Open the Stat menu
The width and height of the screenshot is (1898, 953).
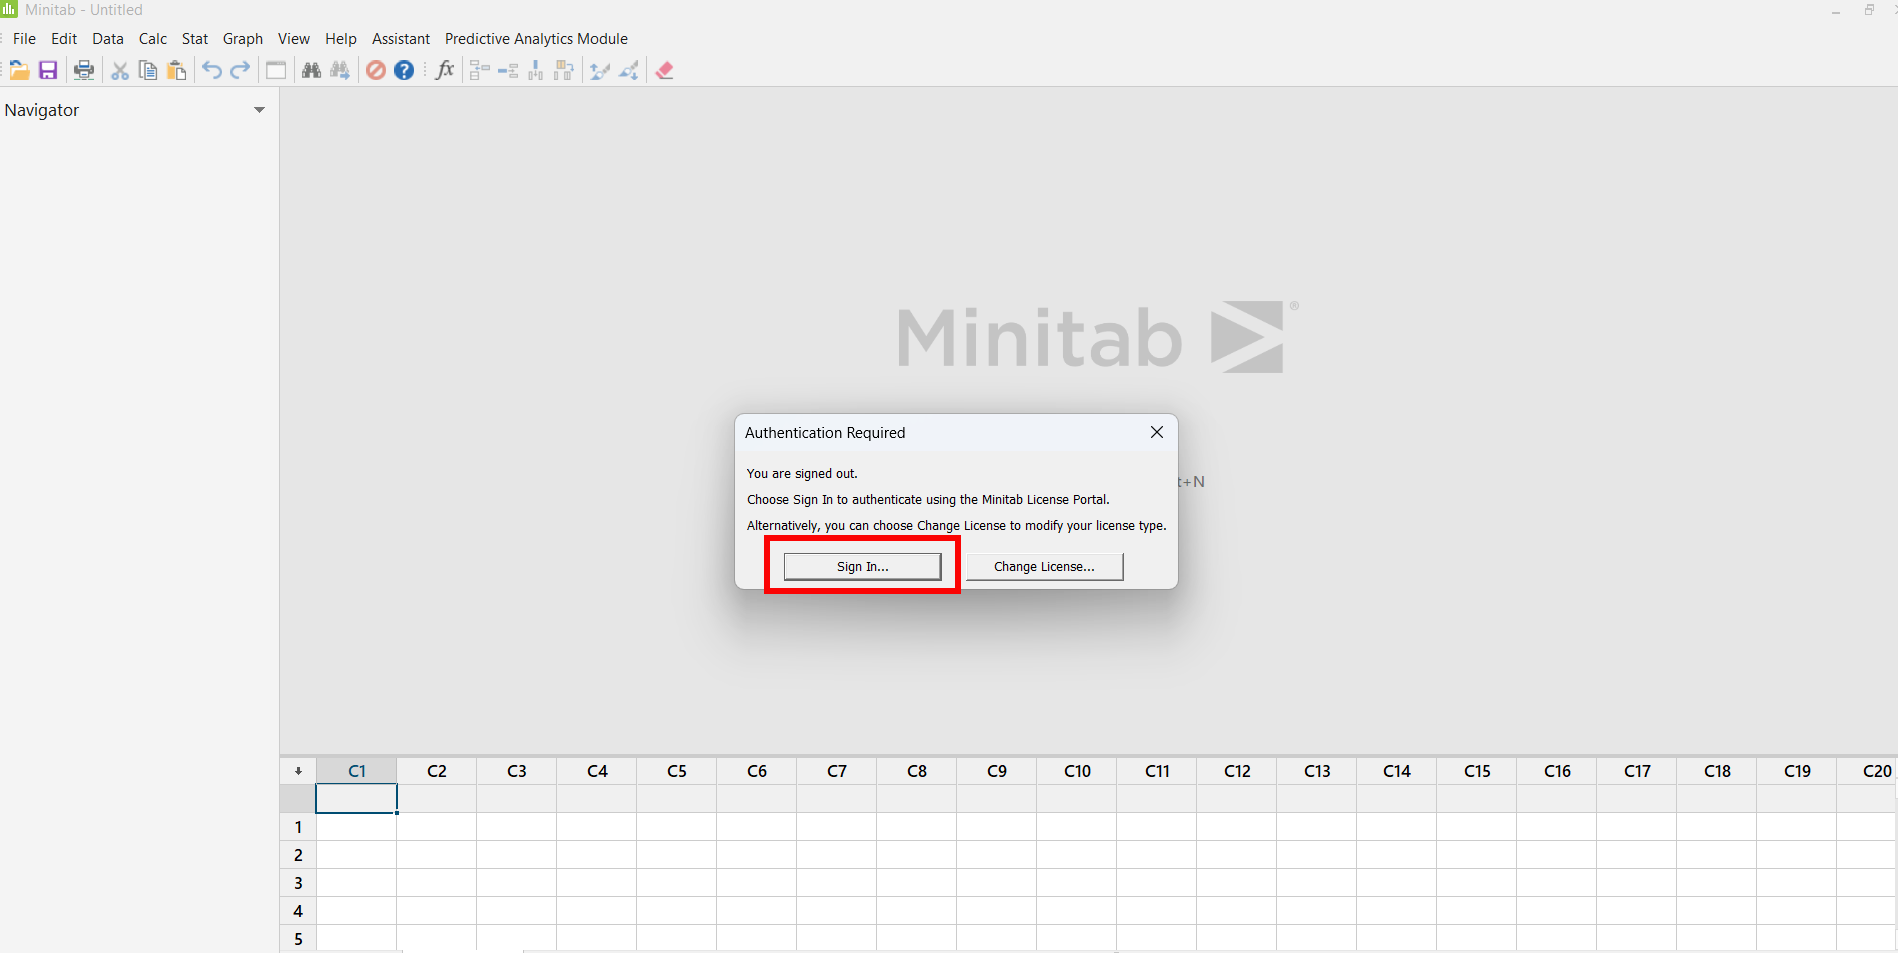tap(195, 39)
